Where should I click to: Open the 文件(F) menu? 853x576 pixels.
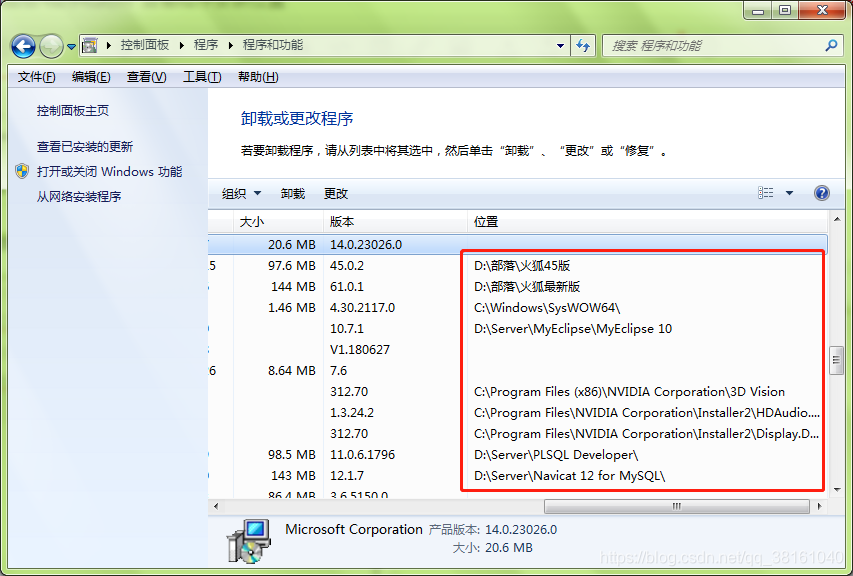[36, 77]
